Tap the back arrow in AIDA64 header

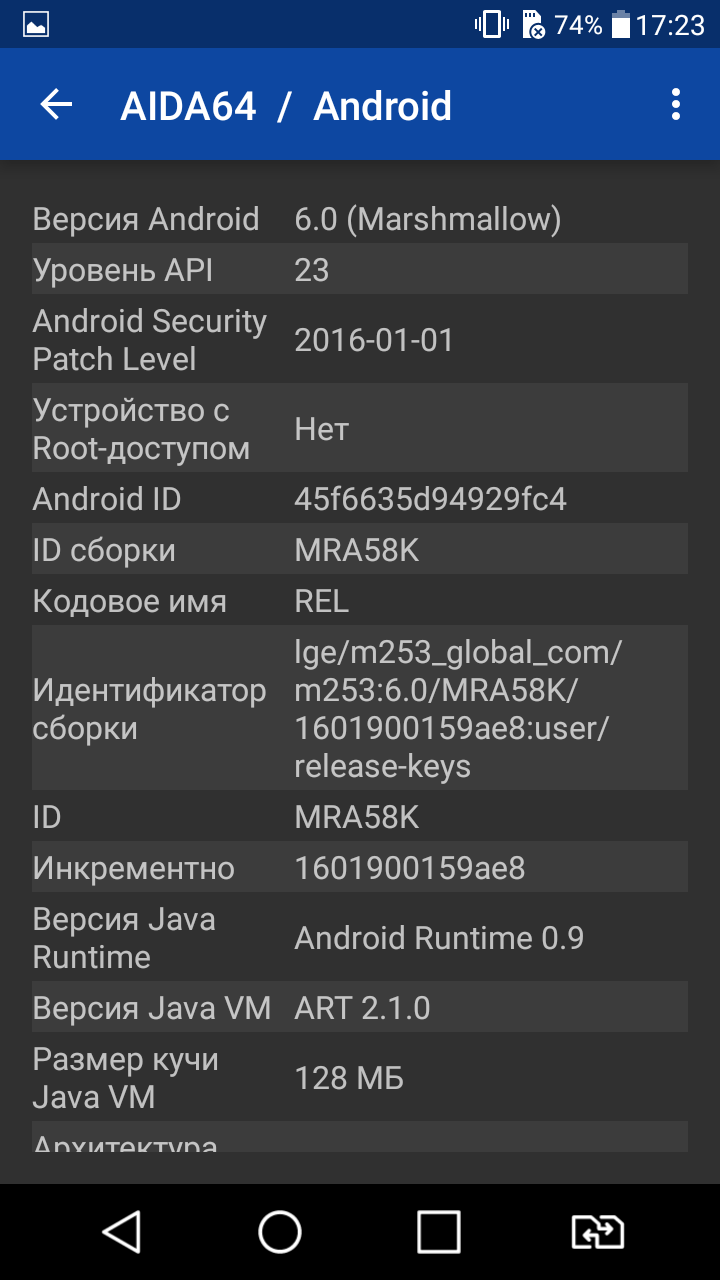pos(56,105)
